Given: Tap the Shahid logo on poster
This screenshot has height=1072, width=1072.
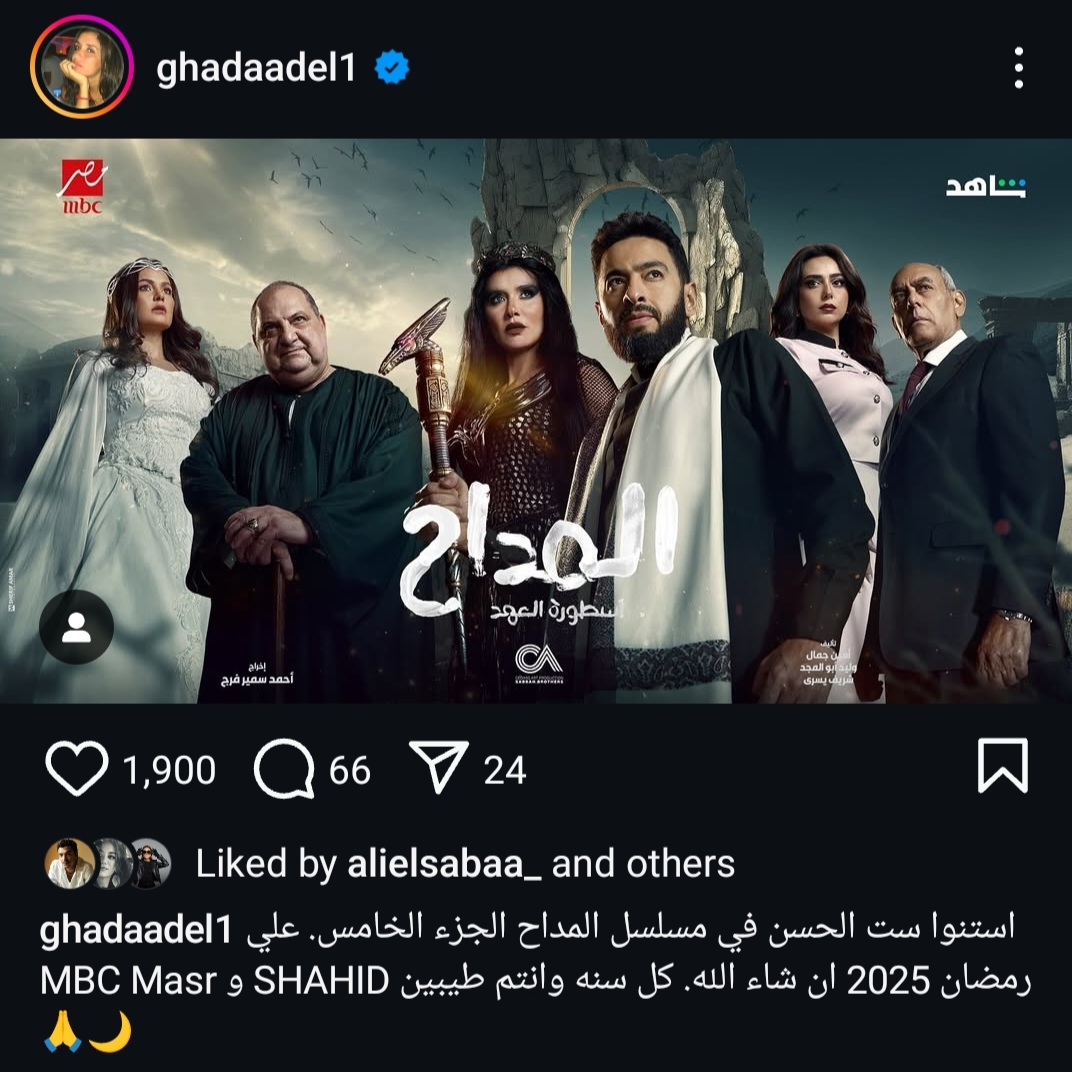Looking at the screenshot, I should click(x=986, y=186).
